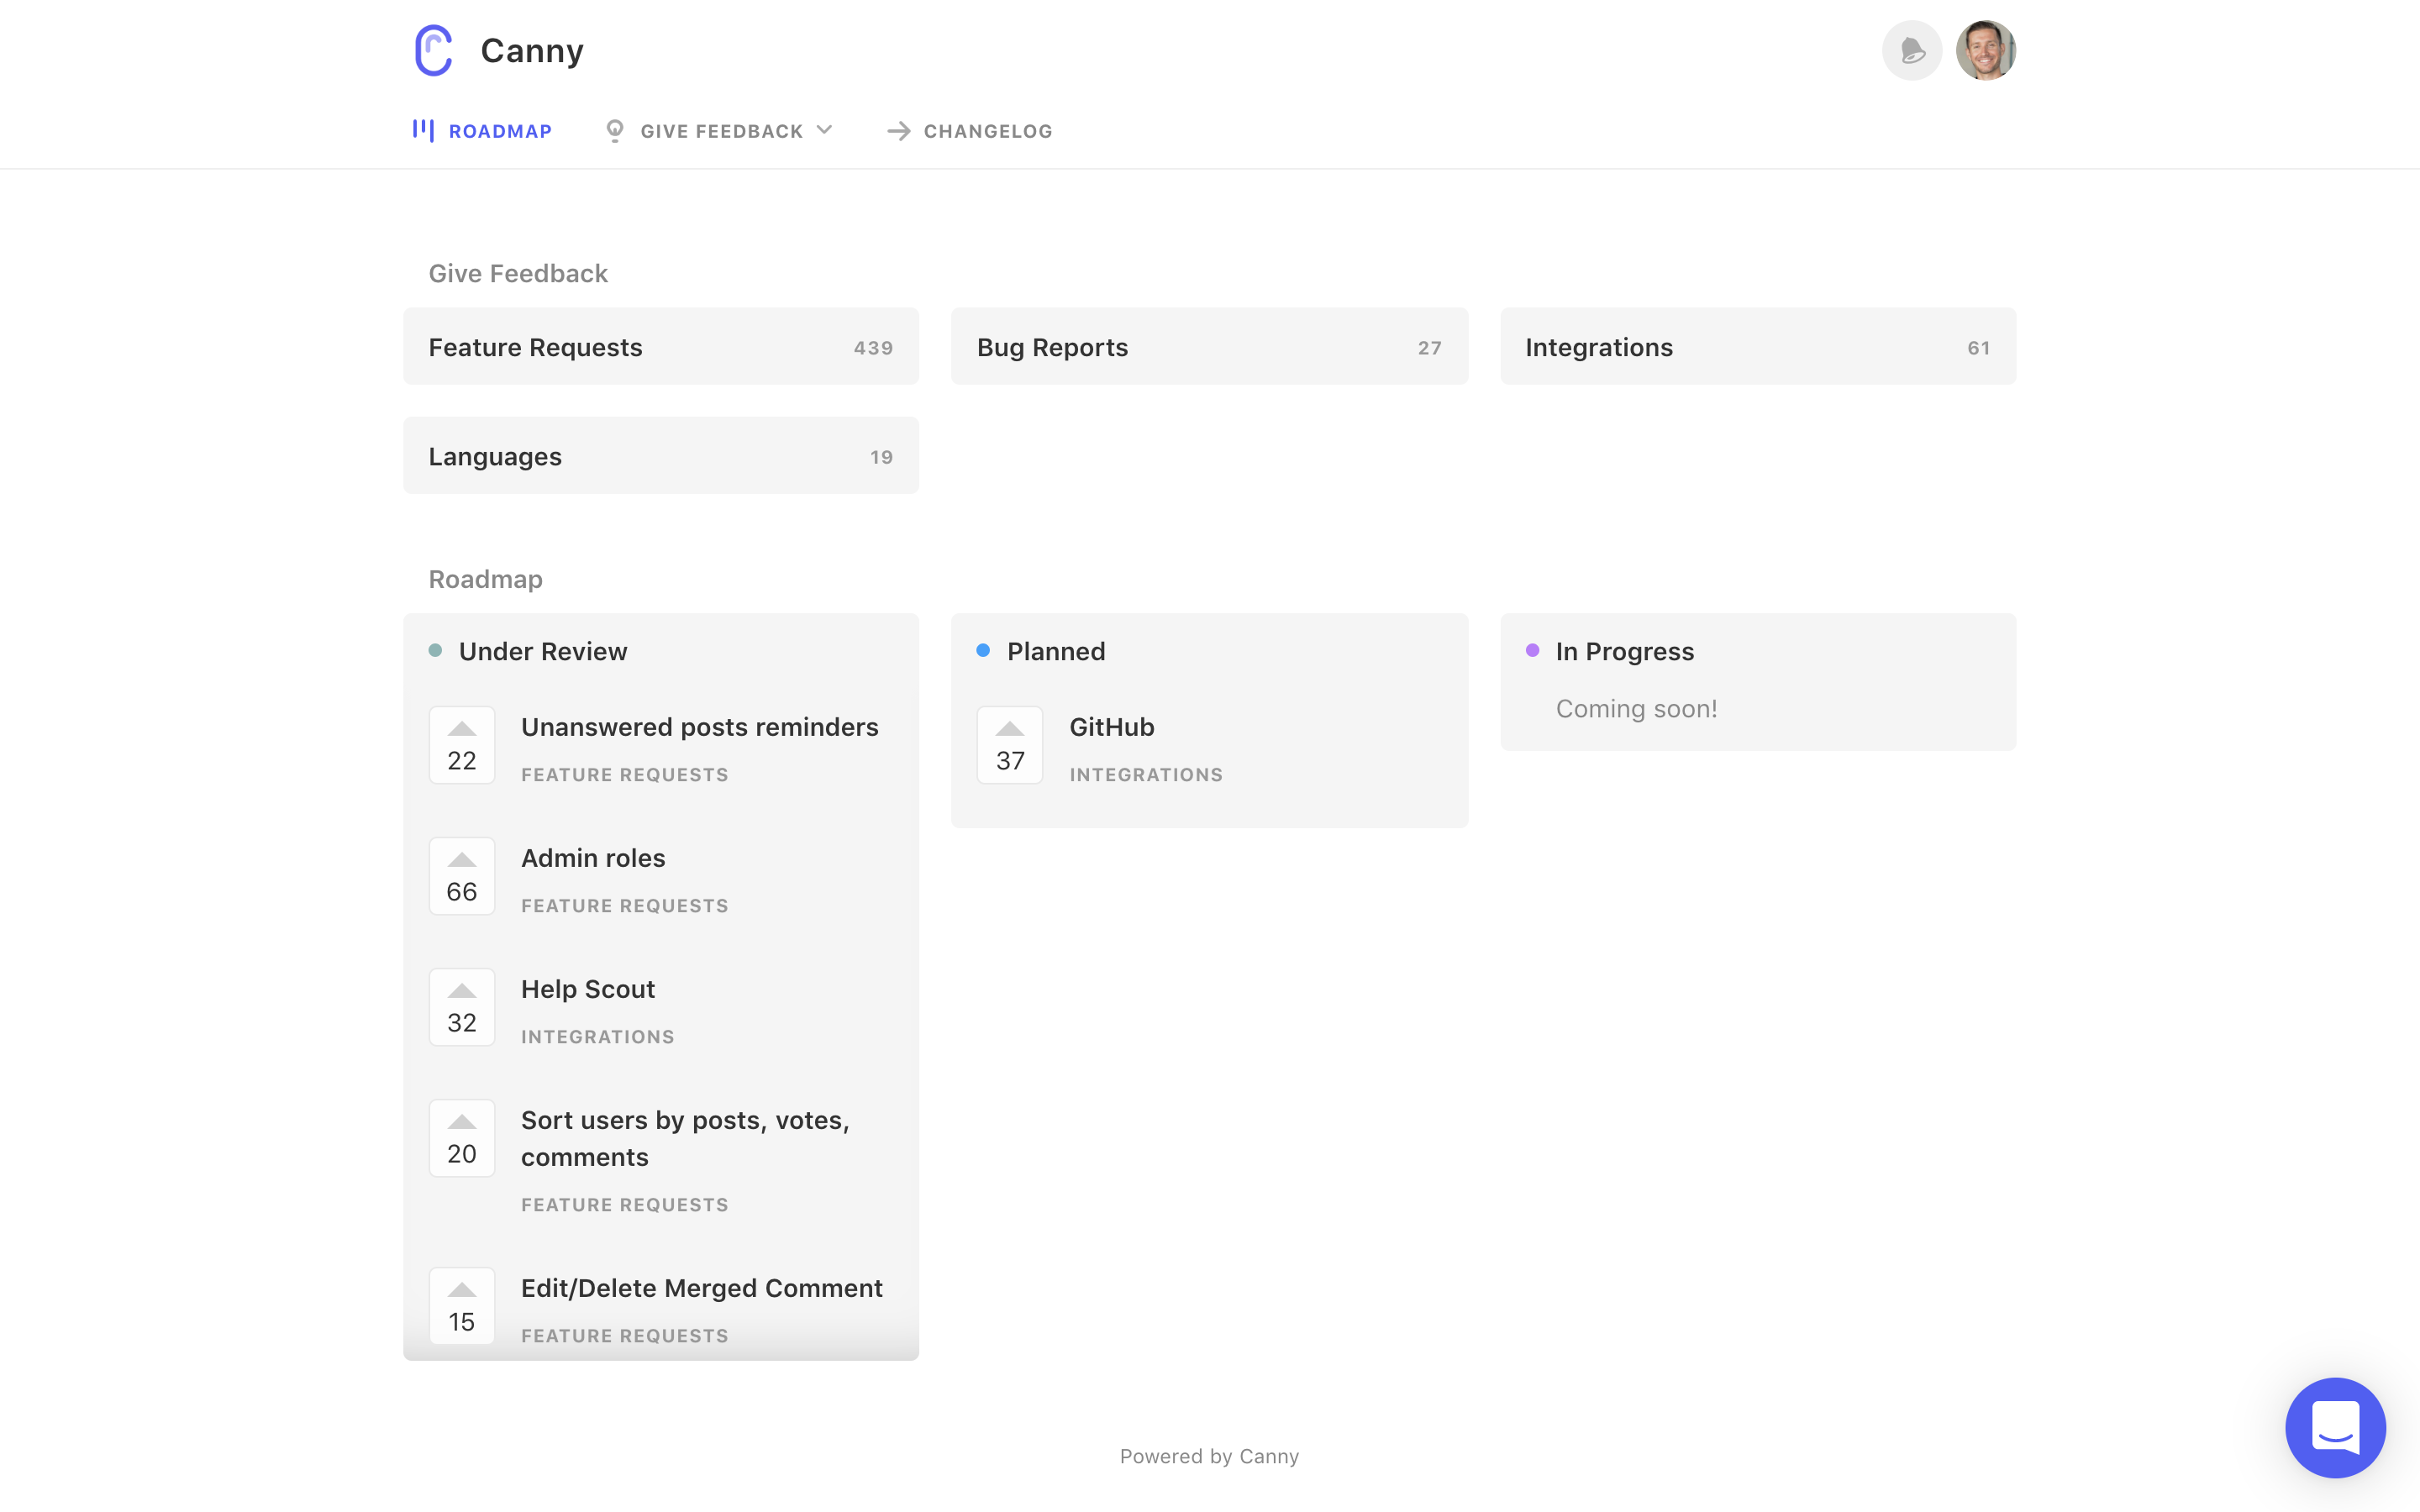
Task: Click the Changelog arrow icon
Action: pos(898,131)
